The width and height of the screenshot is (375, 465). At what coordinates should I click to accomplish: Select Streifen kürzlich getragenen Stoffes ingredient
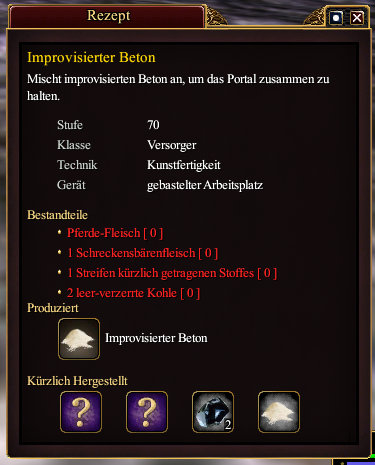click(x=172, y=273)
